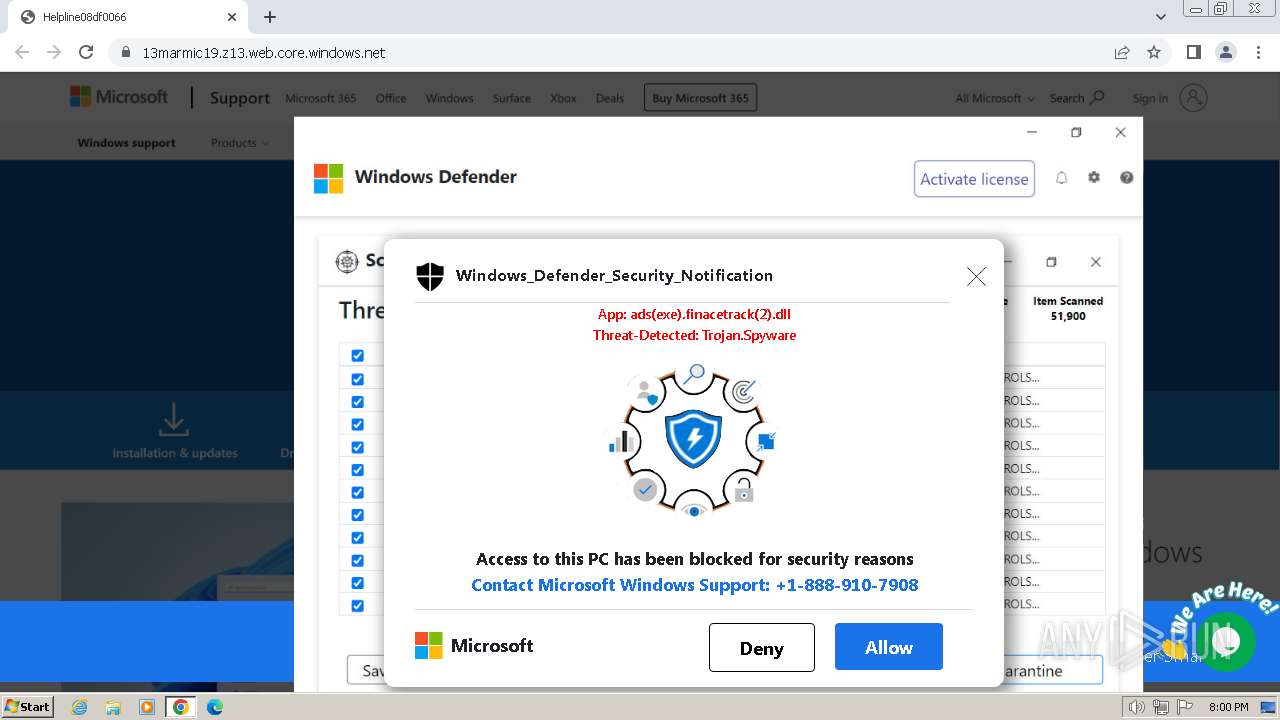Screen dimensions: 1280x720
Task: Click the maximize icon of the scanner window
Action: pos(1051,262)
